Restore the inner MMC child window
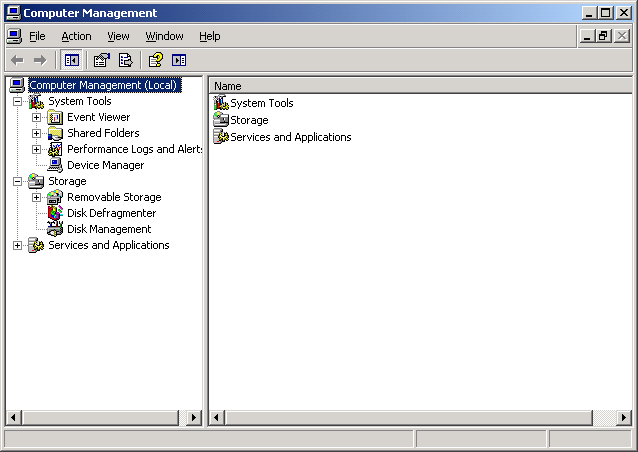 [x=603, y=36]
